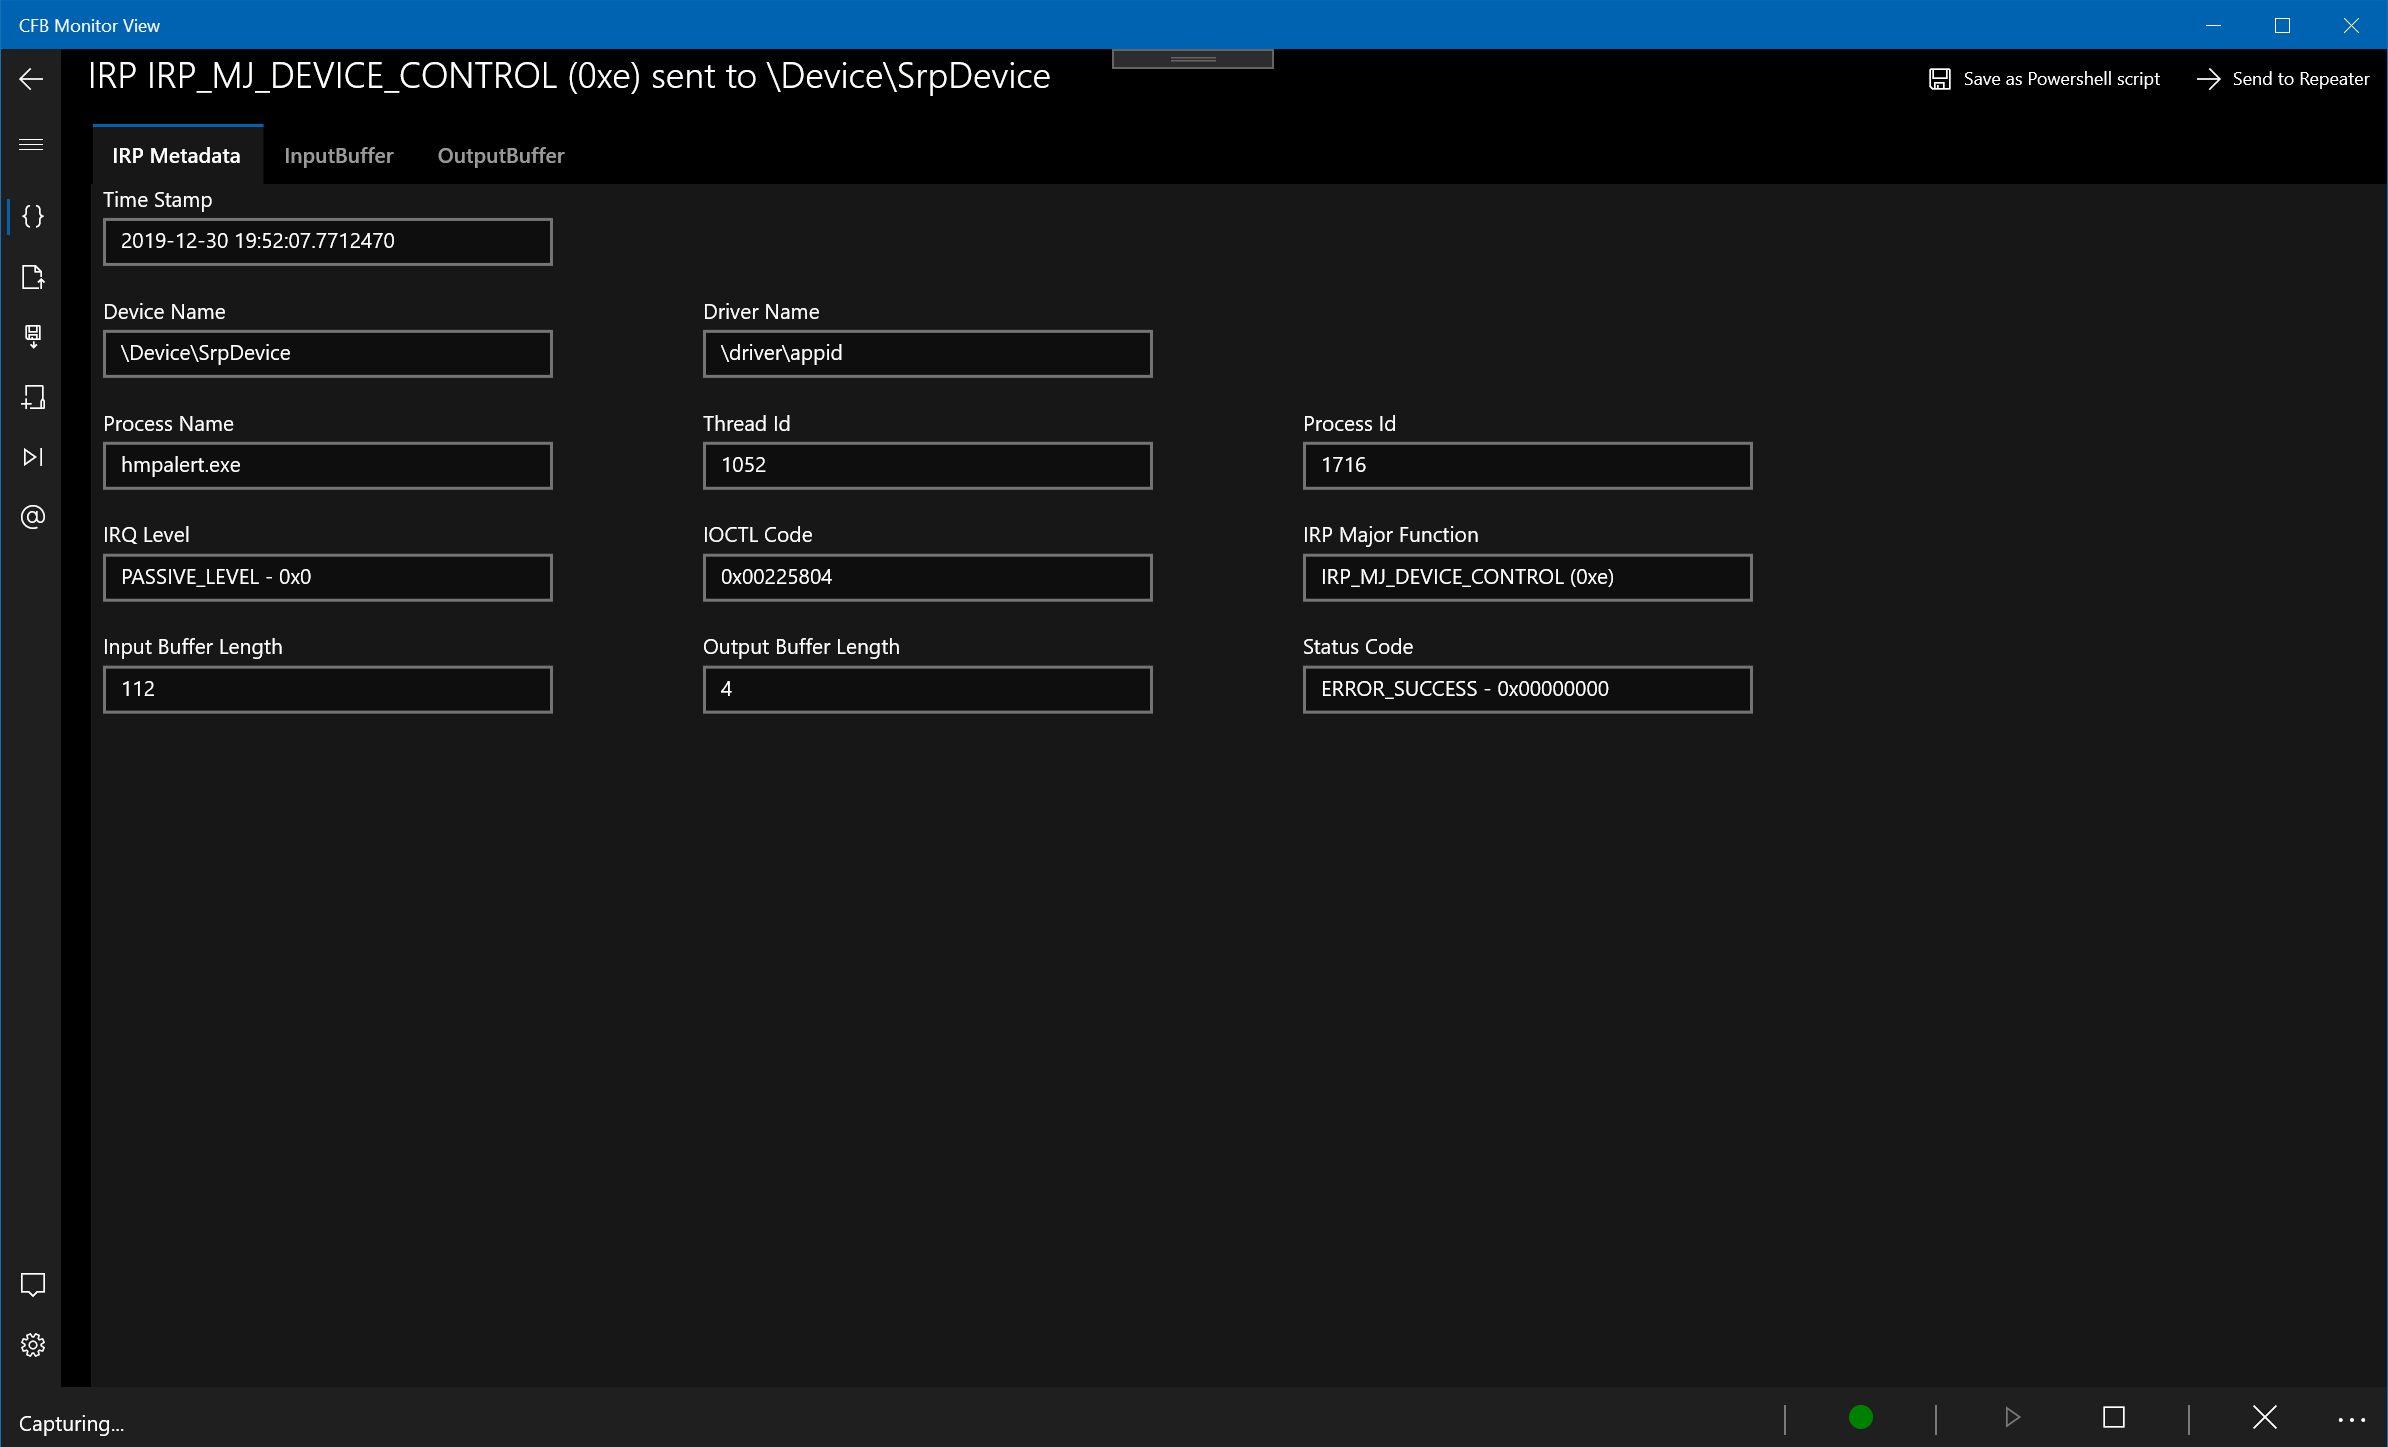Click the 'Process Id' label
This screenshot has height=1447, width=2388.
(x=1349, y=423)
